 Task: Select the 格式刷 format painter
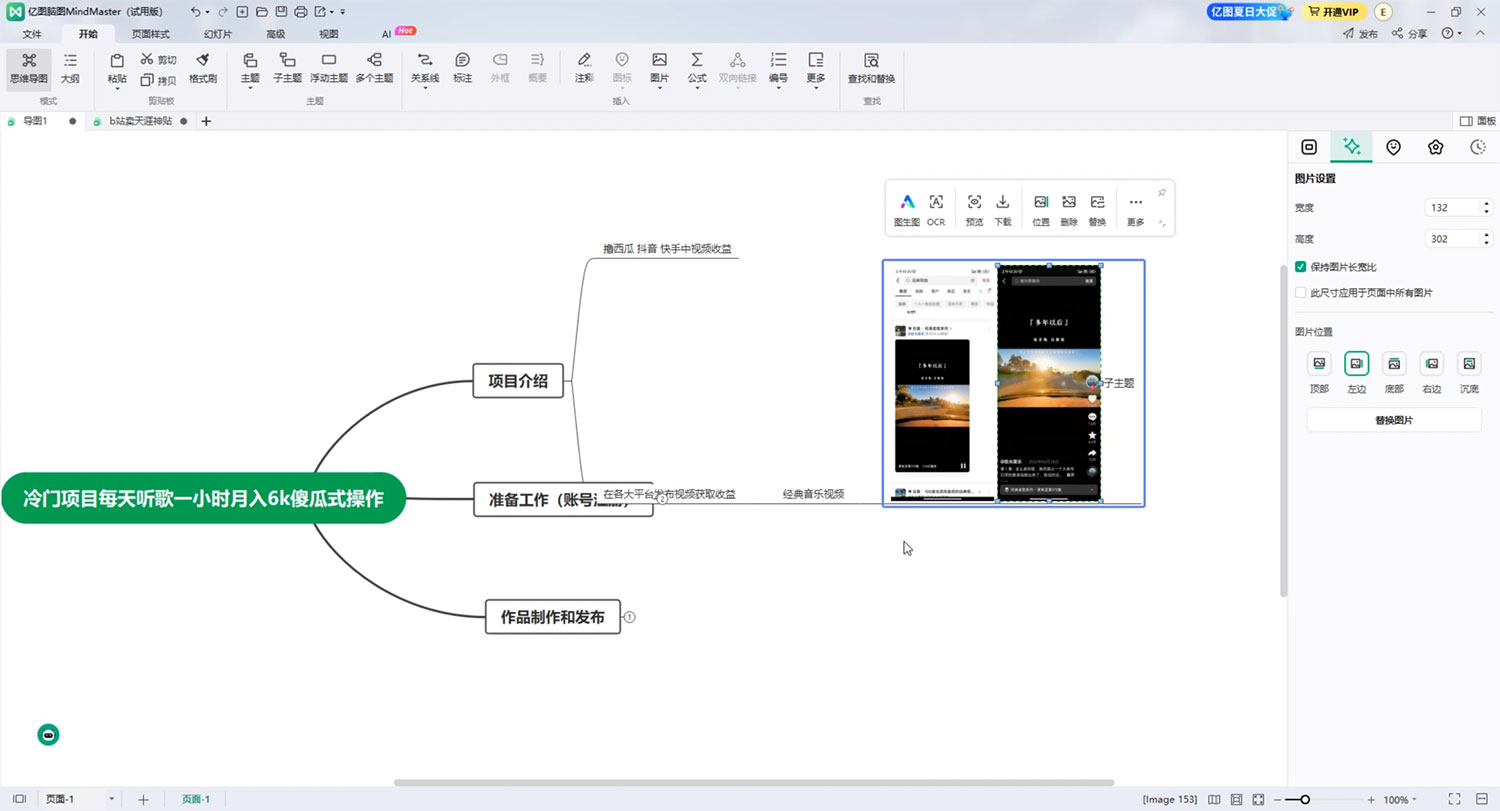(203, 67)
